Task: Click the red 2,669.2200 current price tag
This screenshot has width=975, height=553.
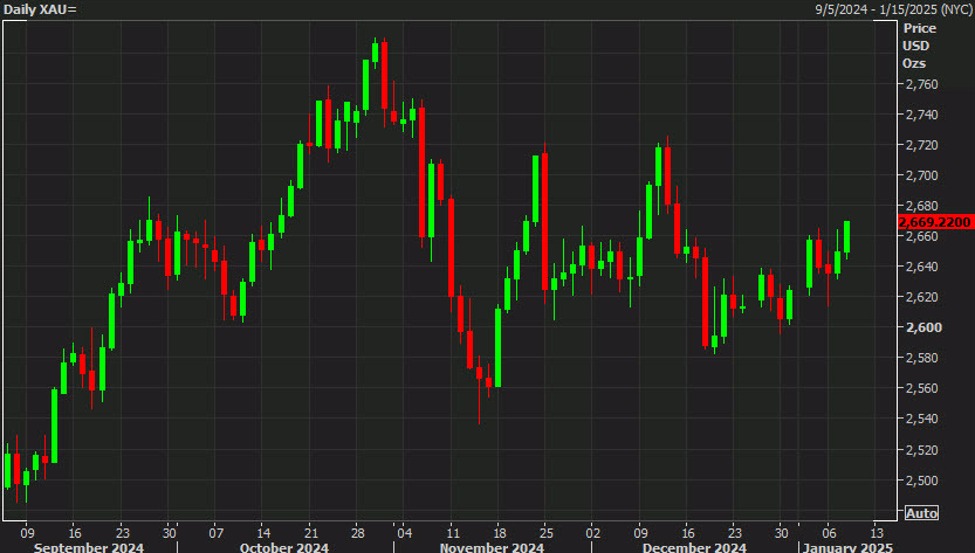Action: [x=934, y=221]
